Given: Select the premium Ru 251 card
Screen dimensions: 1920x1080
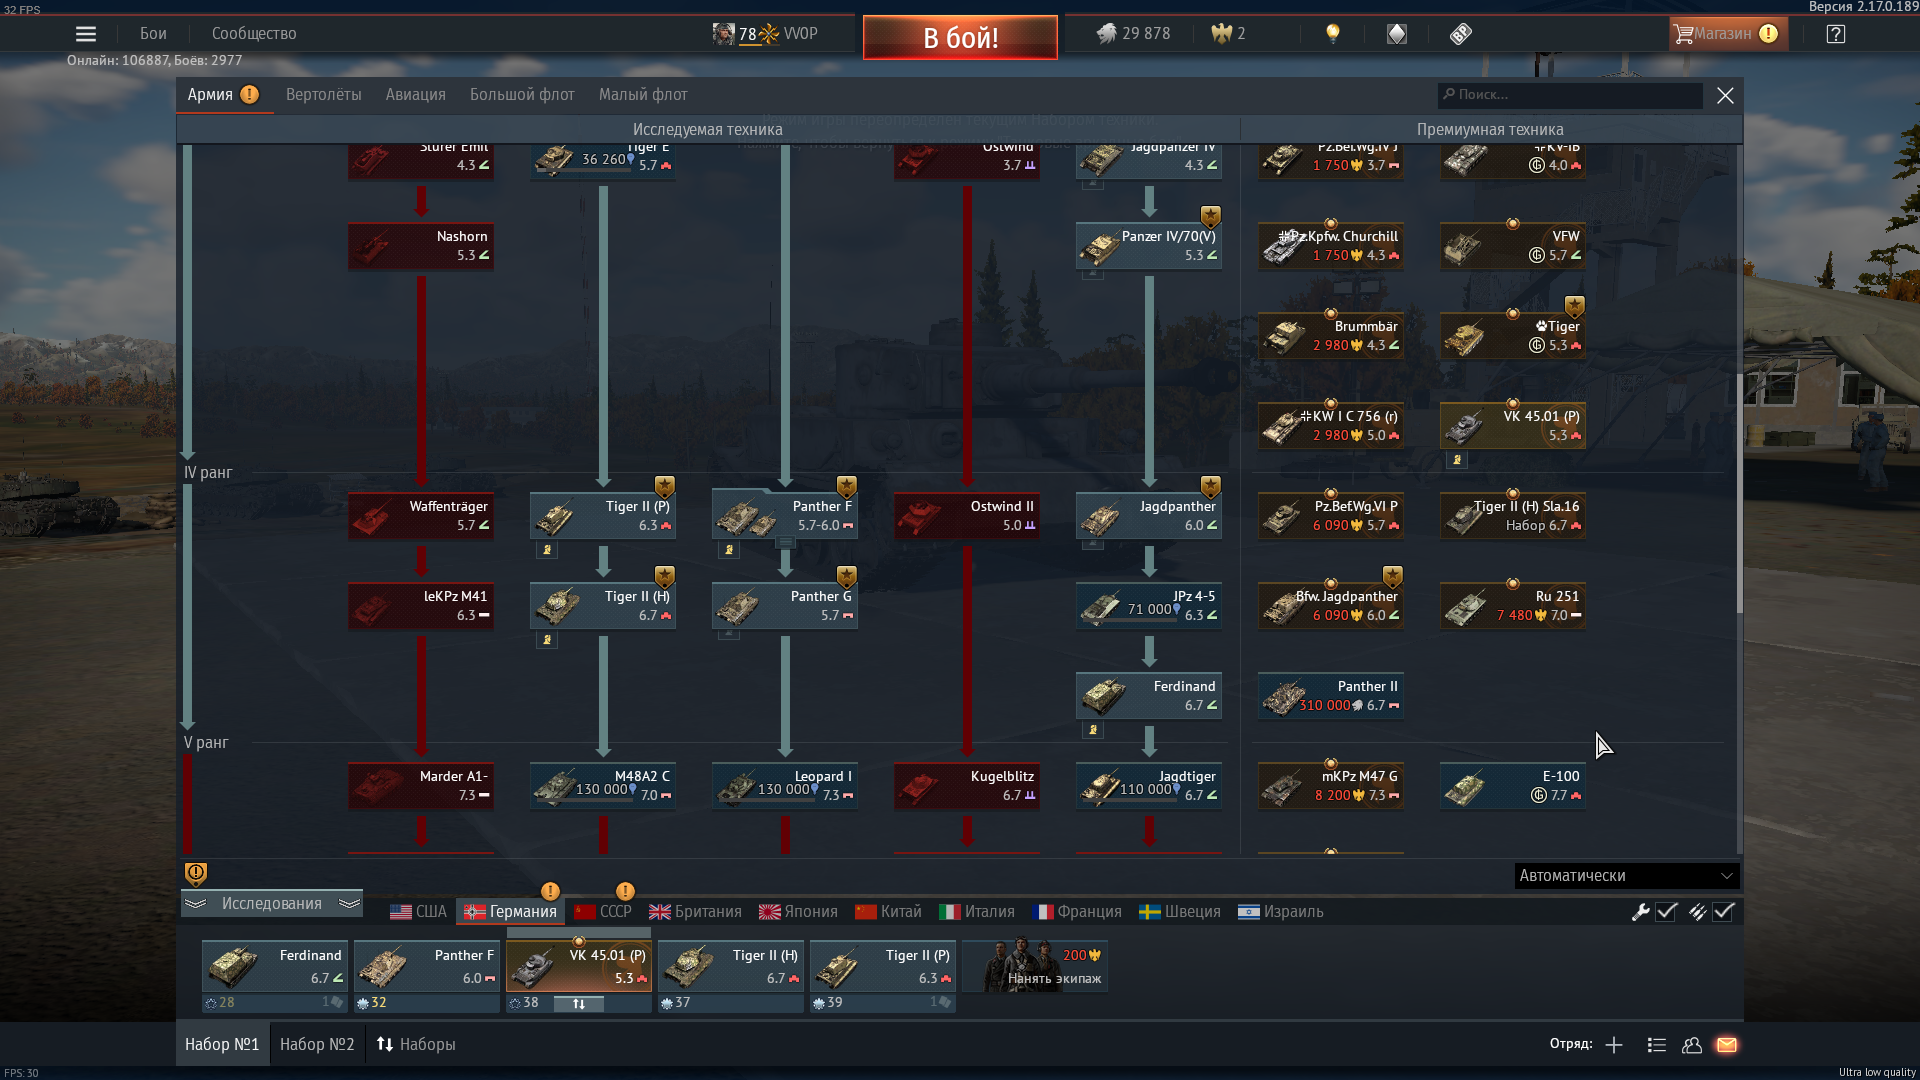Looking at the screenshot, I should click(x=1513, y=606).
